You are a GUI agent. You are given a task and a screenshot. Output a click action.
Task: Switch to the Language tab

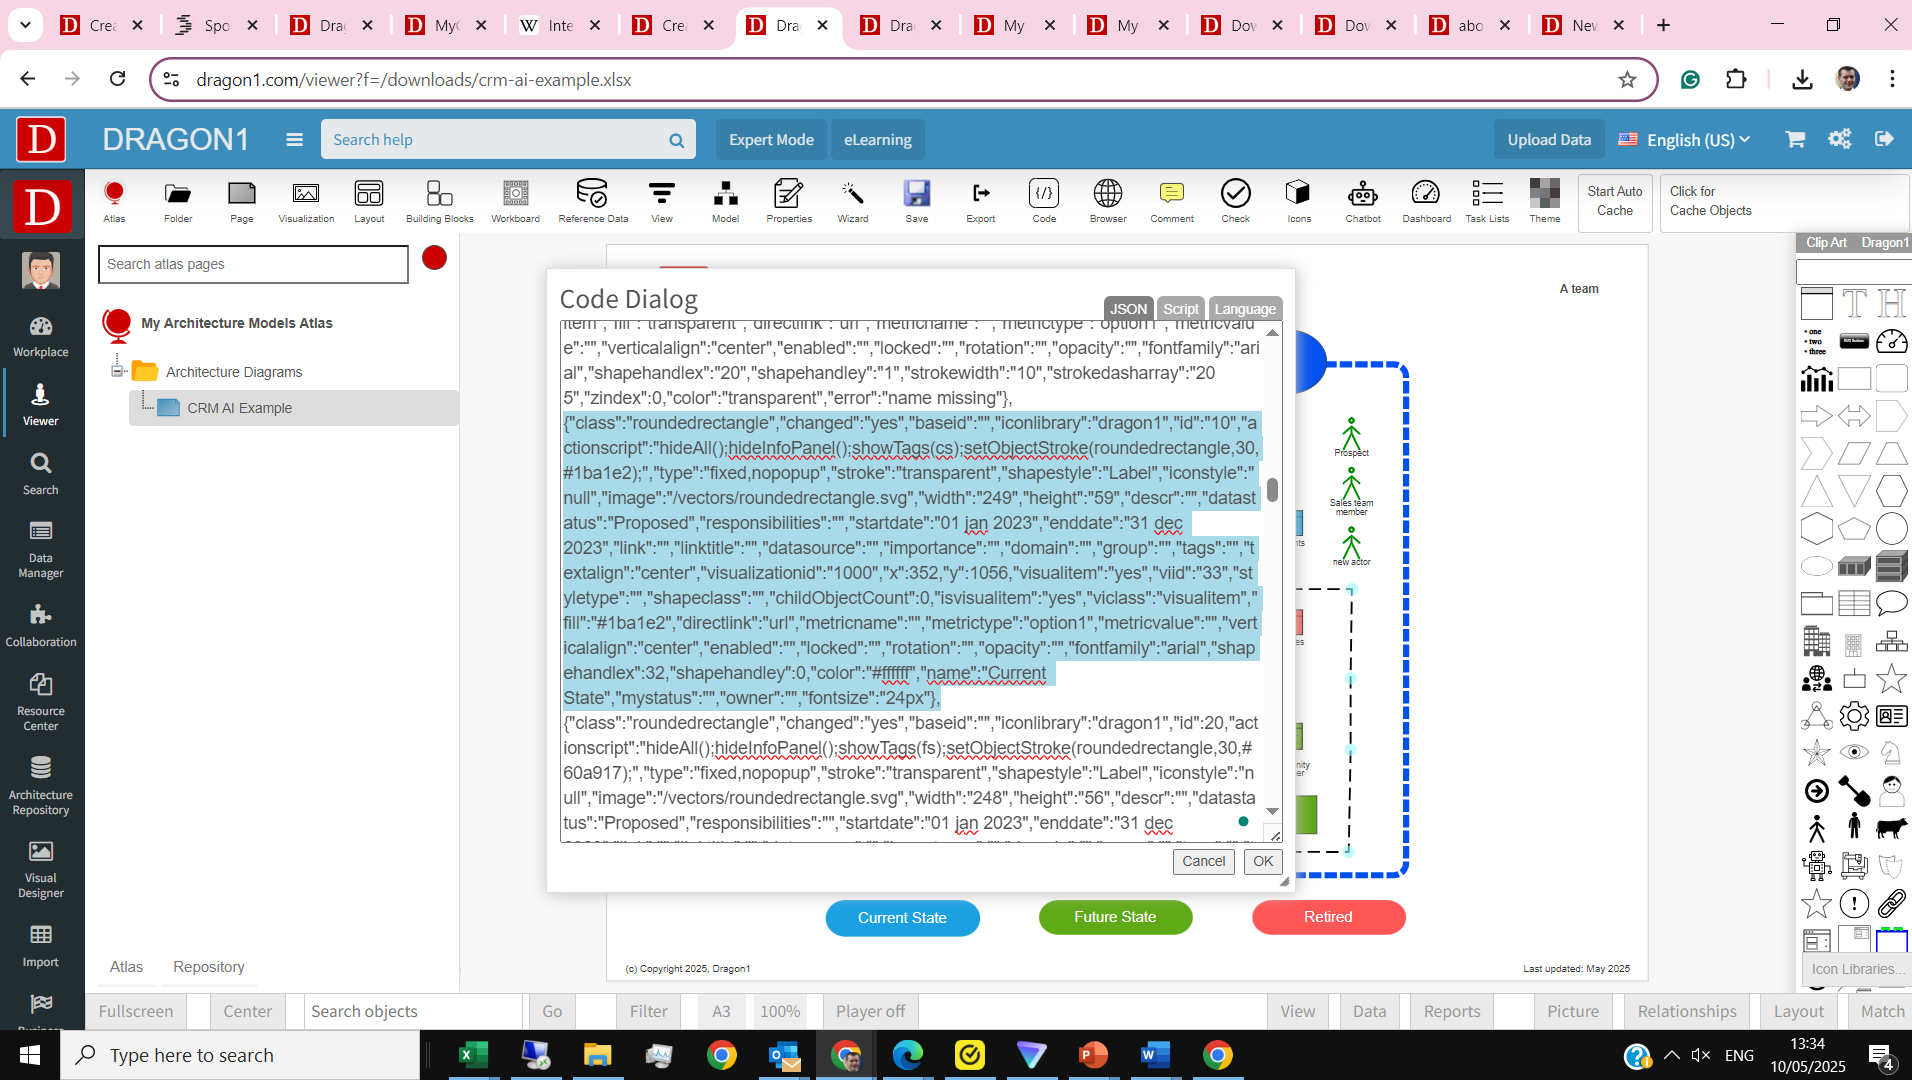click(1245, 309)
